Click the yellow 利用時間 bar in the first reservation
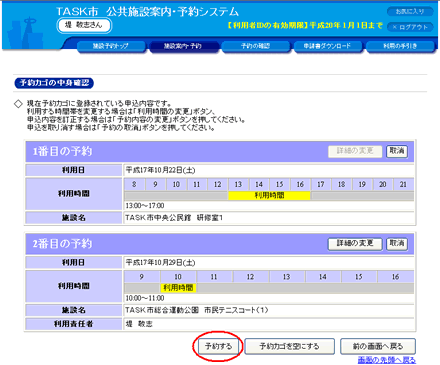440x365 pixels. (x=269, y=195)
